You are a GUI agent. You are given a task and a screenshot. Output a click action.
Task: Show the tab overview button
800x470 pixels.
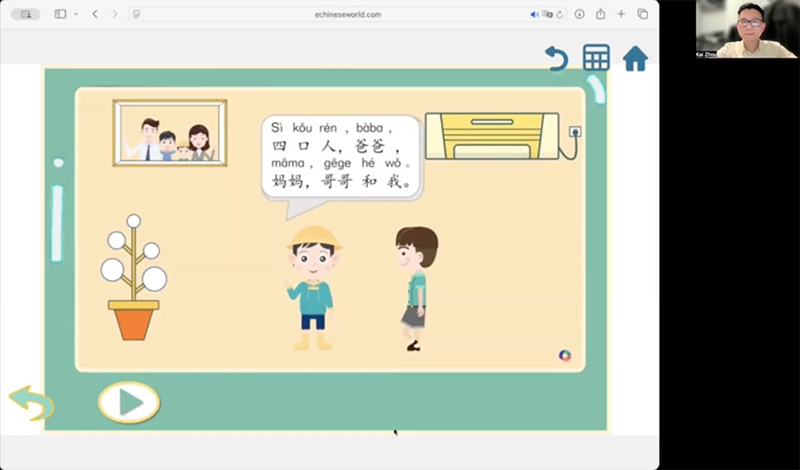[642, 14]
